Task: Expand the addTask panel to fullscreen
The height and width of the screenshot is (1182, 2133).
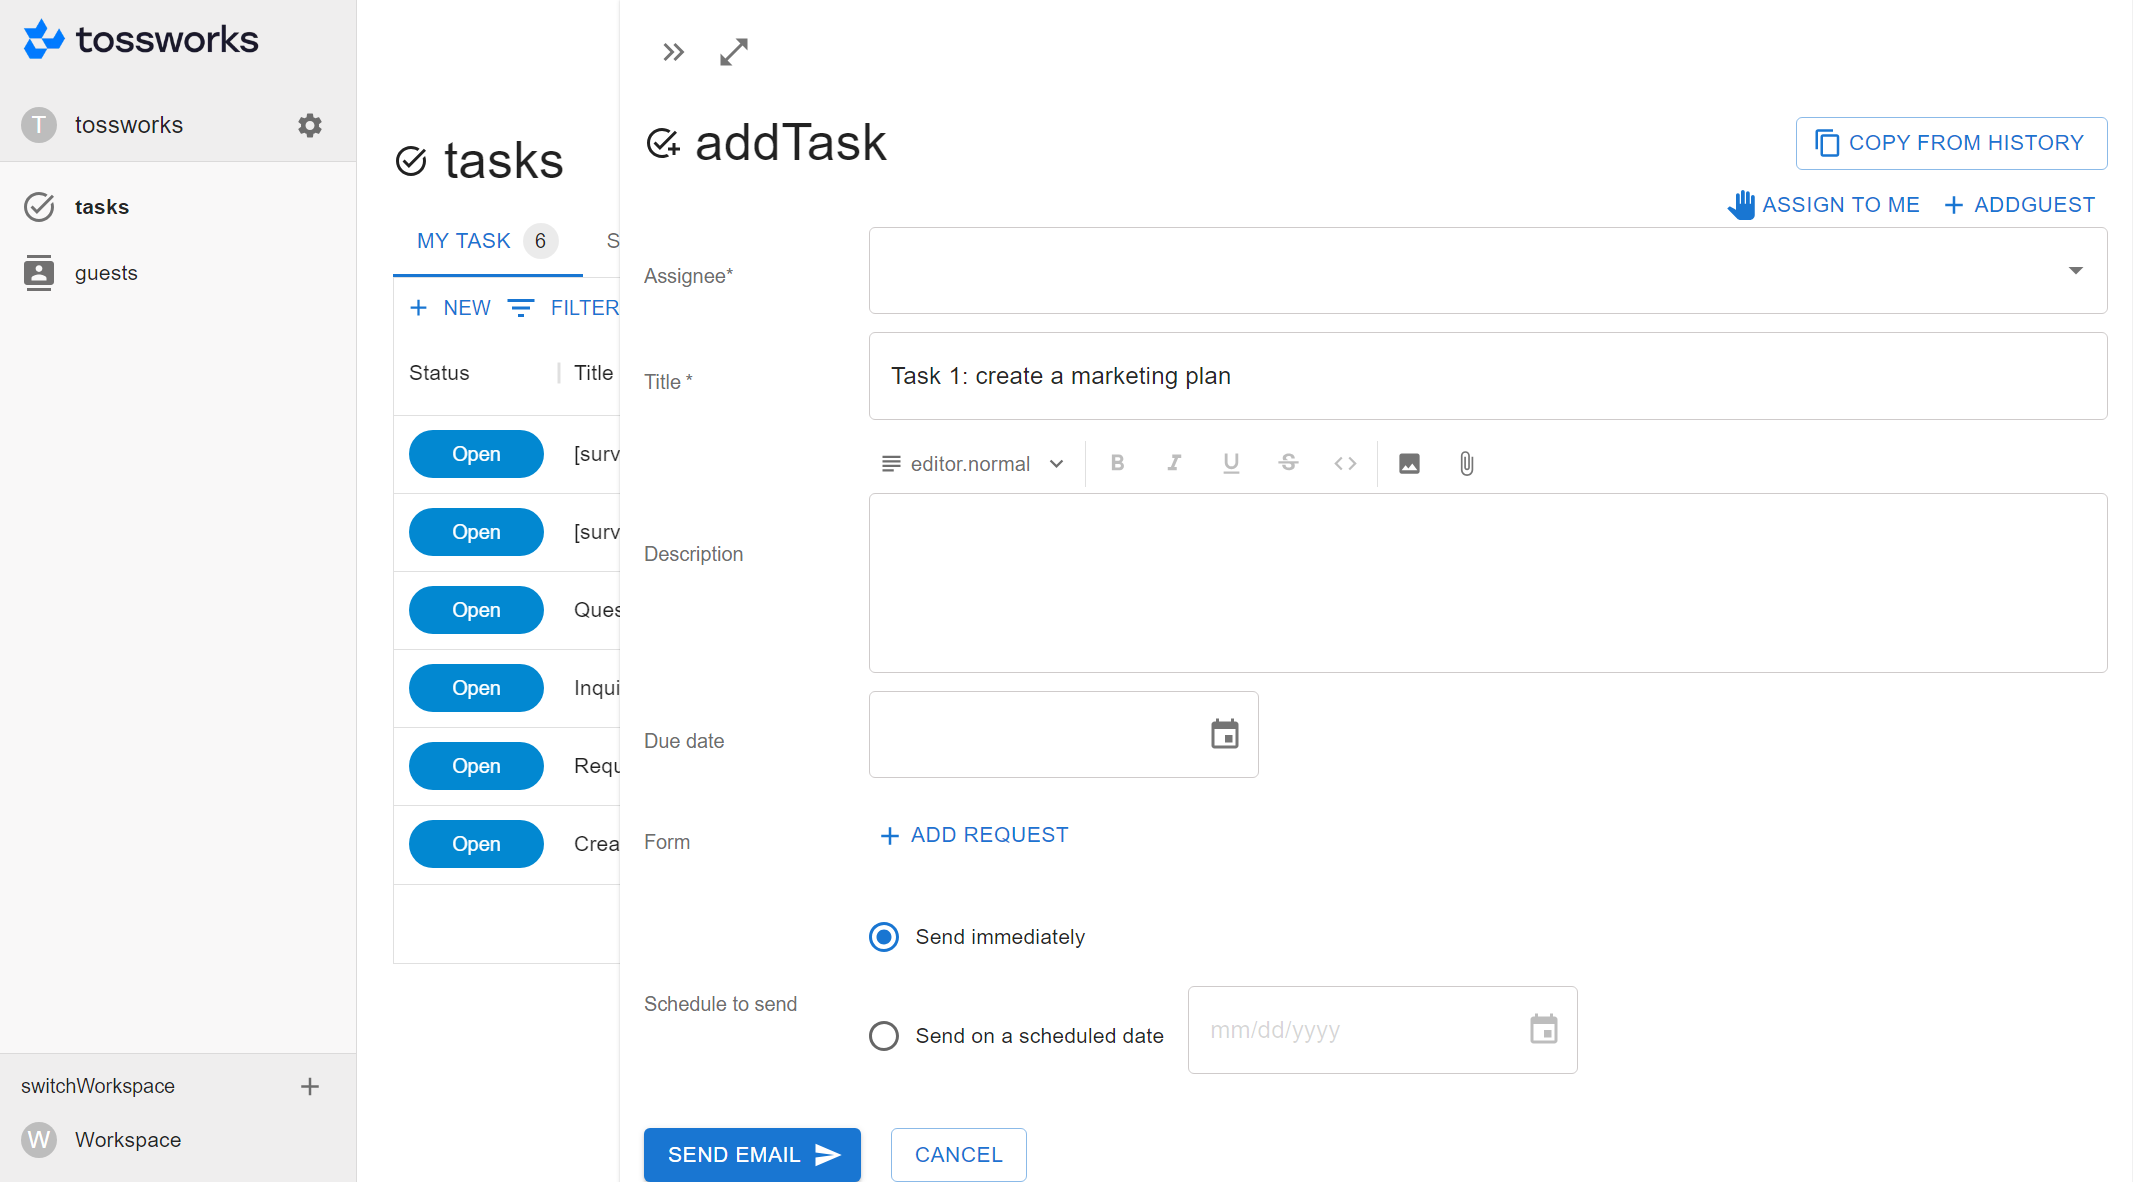Action: tap(734, 52)
